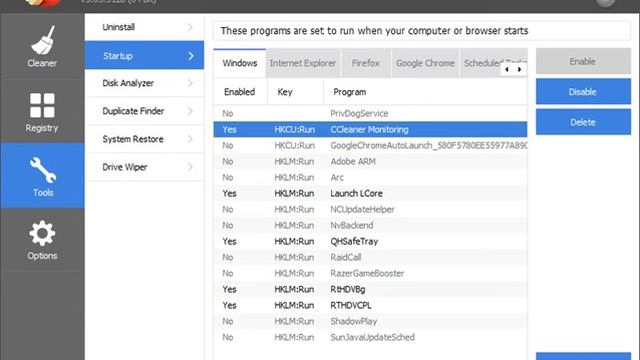Open the Options gear icon
This screenshot has width=640, height=360.
[42, 233]
